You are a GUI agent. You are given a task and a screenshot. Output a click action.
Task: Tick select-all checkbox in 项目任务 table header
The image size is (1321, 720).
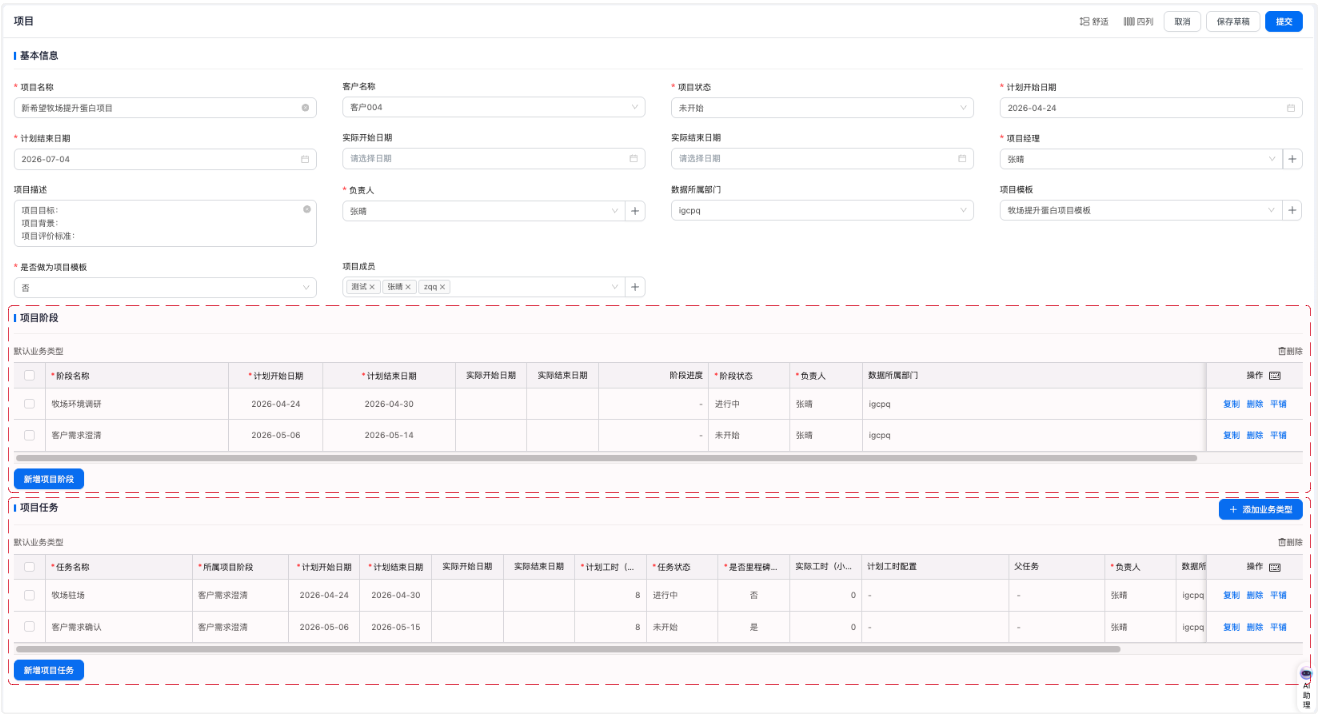29,567
